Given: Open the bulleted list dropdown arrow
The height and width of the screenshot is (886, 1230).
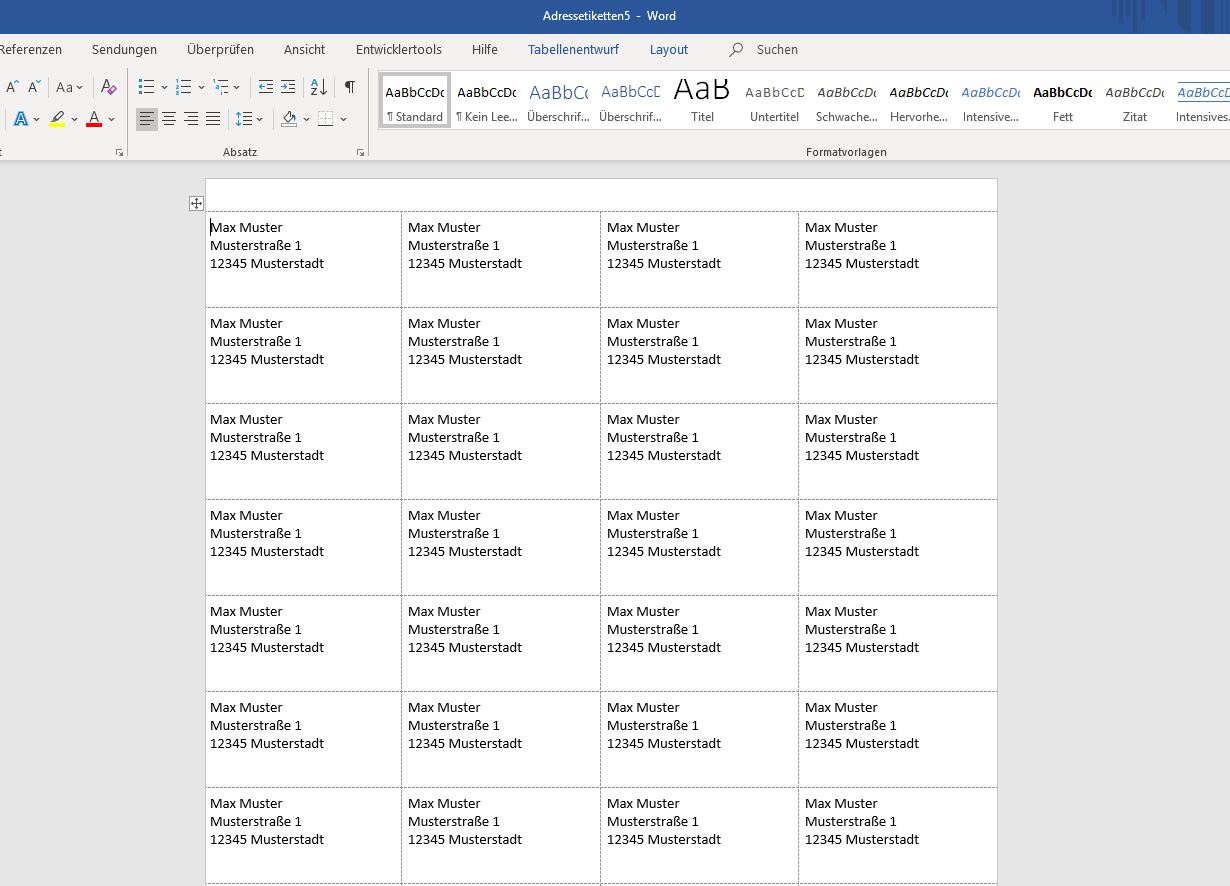Looking at the screenshot, I should point(164,88).
